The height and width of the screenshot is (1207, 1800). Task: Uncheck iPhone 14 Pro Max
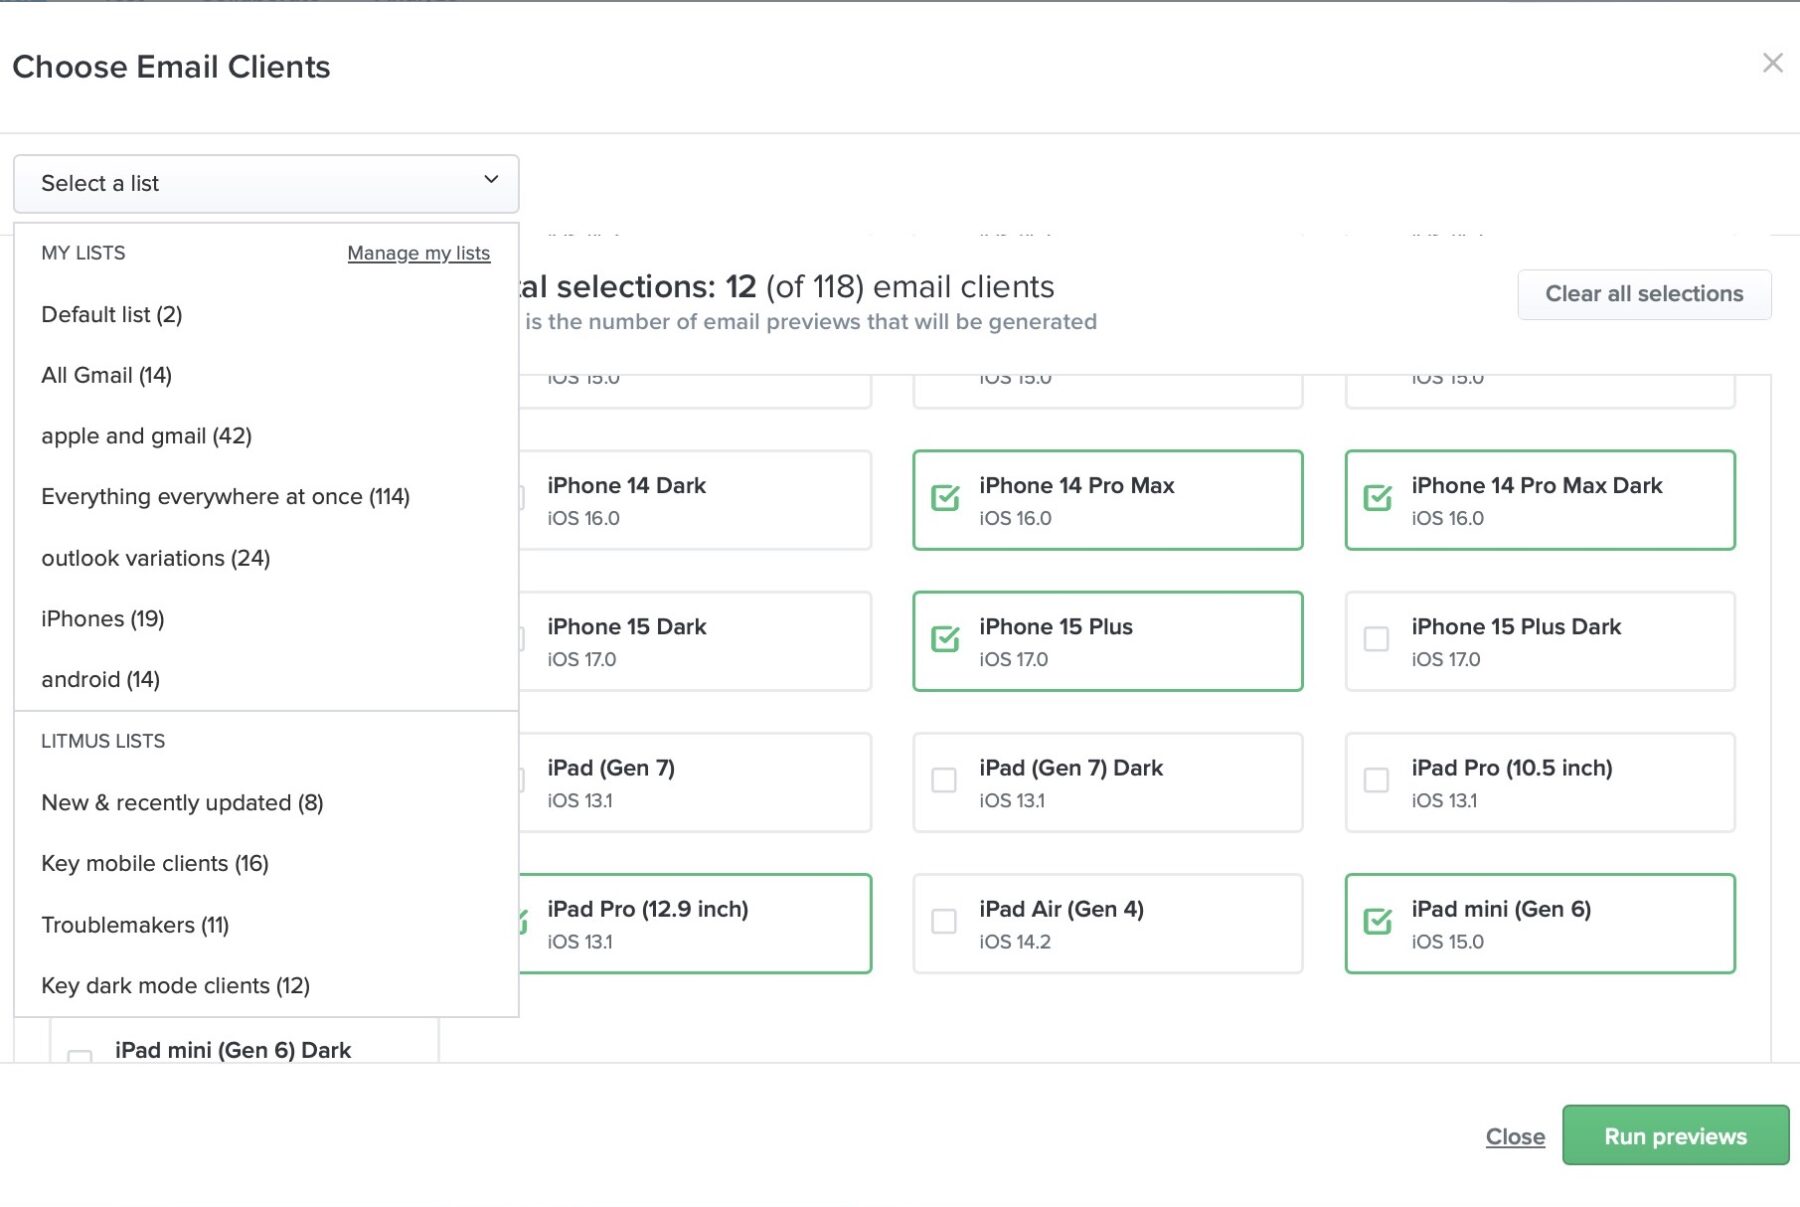click(945, 497)
